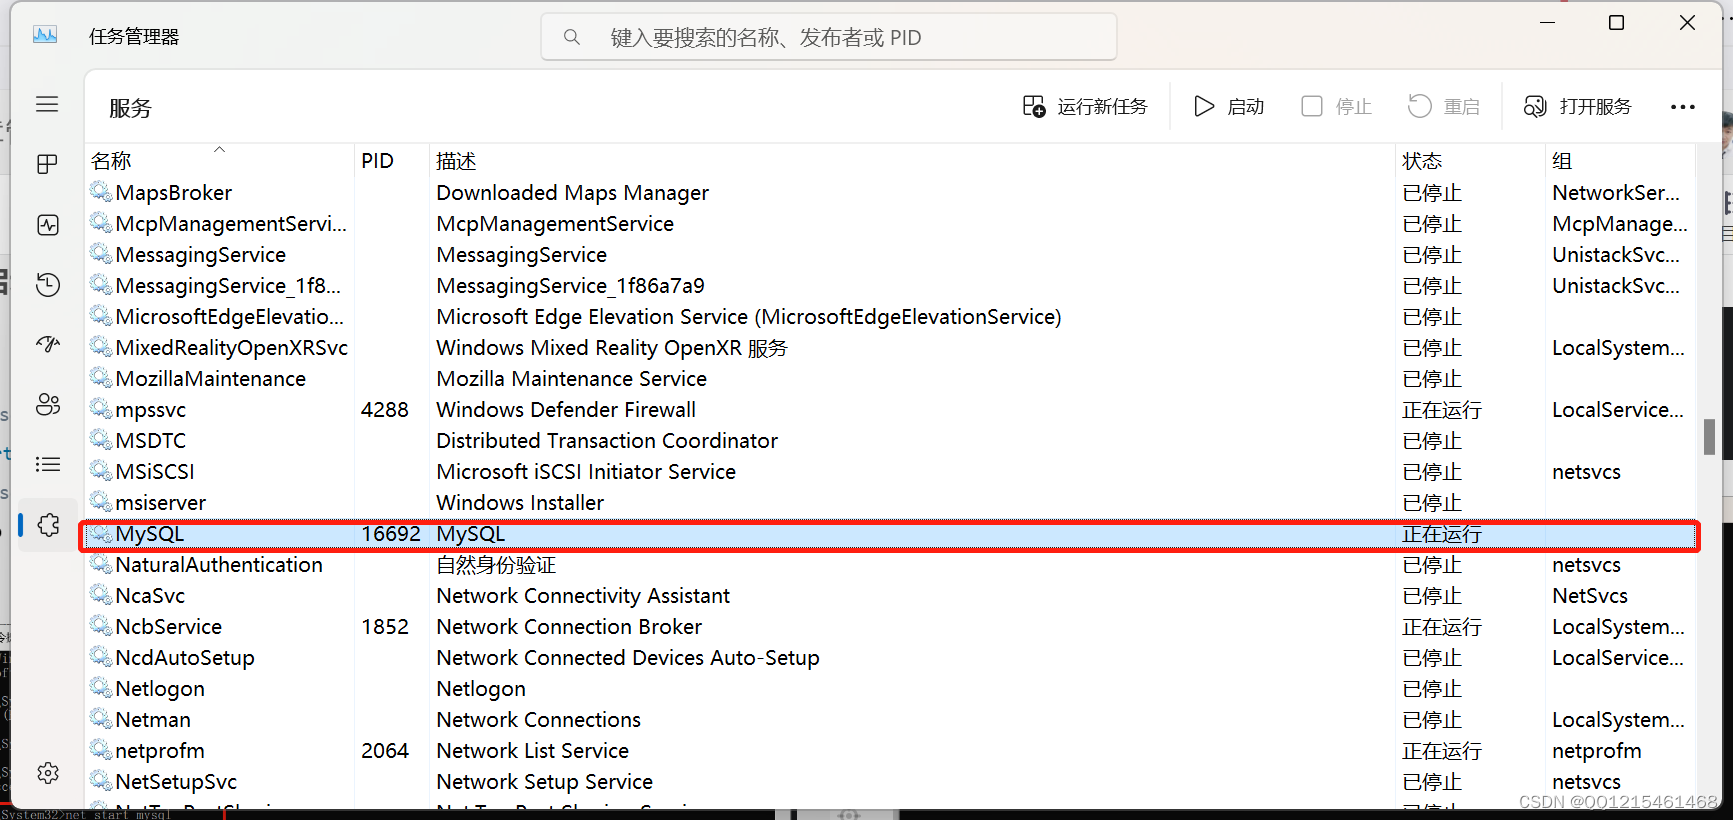Focus the search box for name, publisher or PID
Viewport: 1733px width, 820px height.
pyautogui.click(x=829, y=37)
